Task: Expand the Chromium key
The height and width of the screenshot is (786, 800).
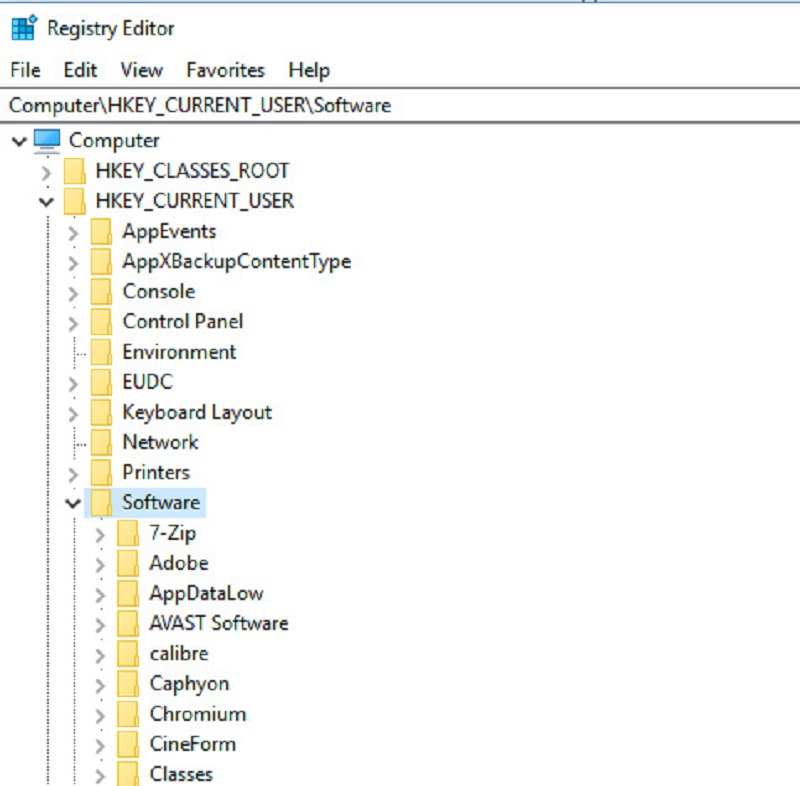Action: click(100, 716)
